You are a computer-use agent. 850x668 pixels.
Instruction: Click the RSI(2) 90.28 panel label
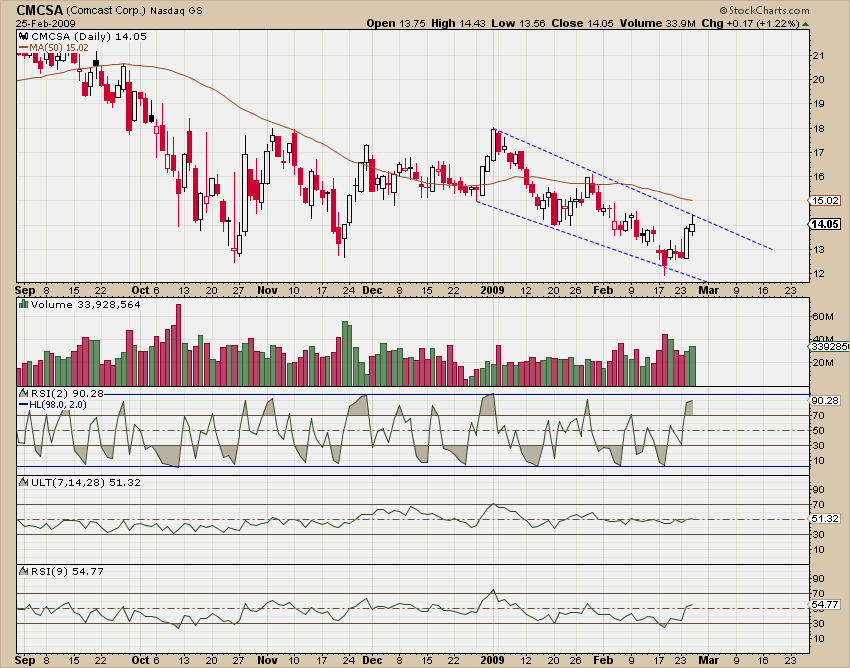[x=67, y=393]
